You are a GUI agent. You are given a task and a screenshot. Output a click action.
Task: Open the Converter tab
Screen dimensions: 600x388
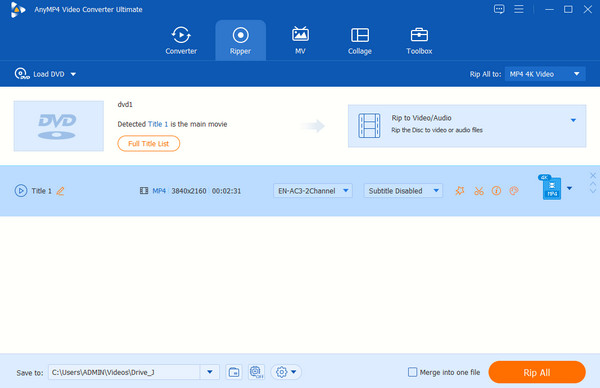181,41
